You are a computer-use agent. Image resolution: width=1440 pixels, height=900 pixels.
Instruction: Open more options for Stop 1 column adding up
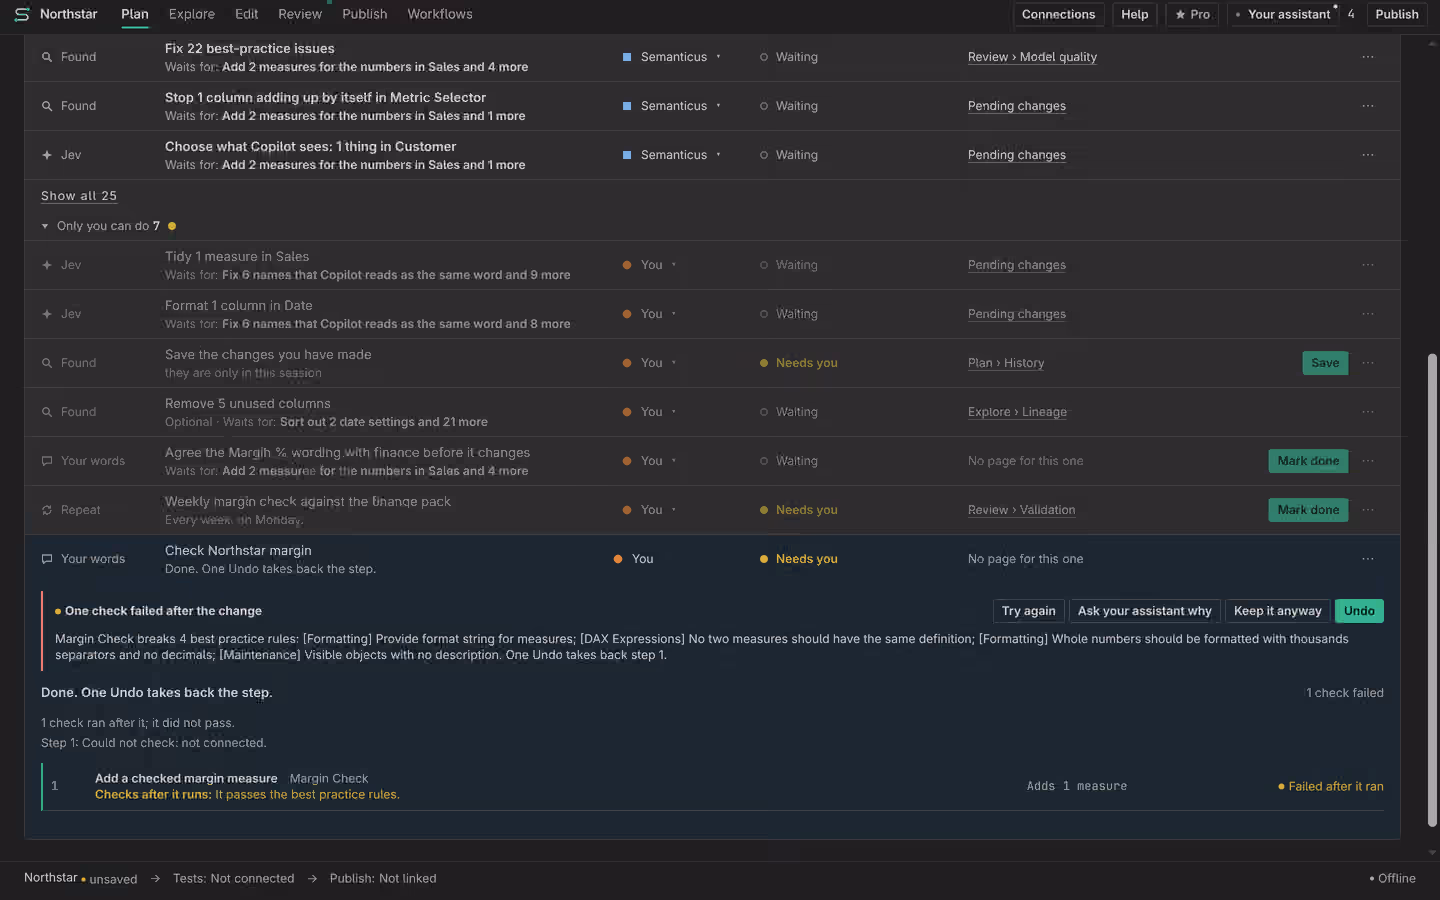[1368, 106]
